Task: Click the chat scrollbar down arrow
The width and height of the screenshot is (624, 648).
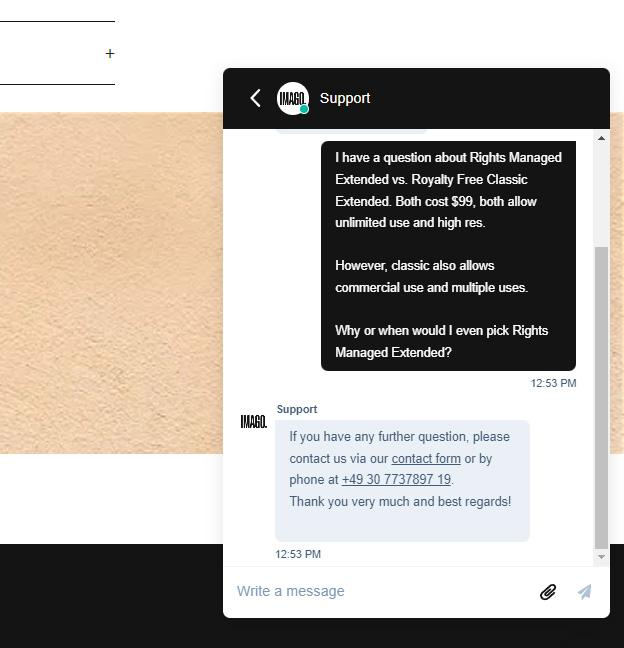Action: tap(601, 556)
